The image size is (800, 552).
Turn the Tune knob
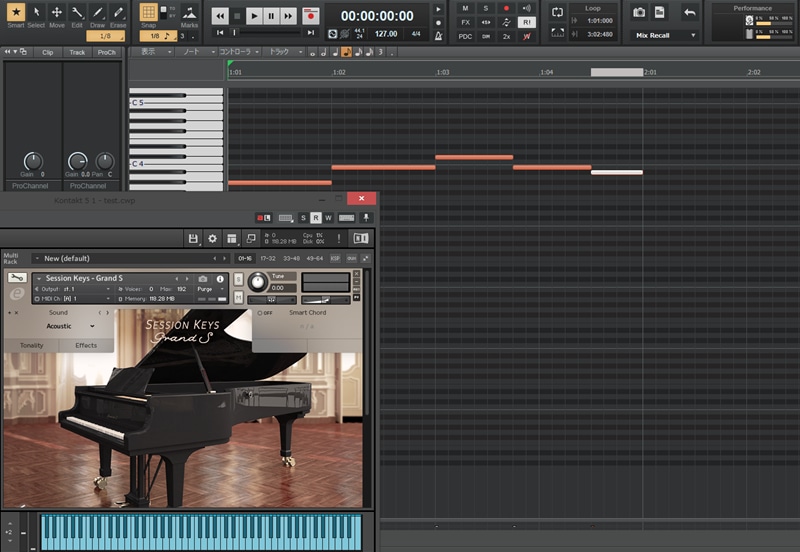pos(258,282)
